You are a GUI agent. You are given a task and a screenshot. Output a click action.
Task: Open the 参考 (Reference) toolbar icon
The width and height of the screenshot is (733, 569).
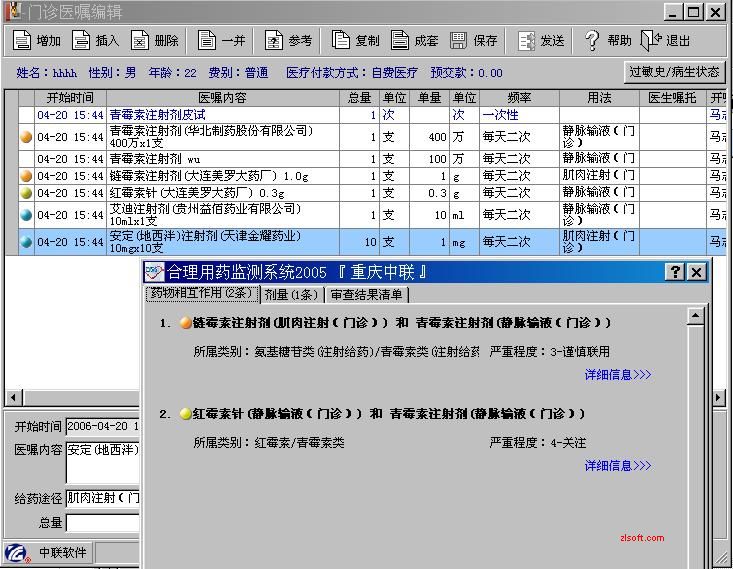pyautogui.click(x=274, y=41)
